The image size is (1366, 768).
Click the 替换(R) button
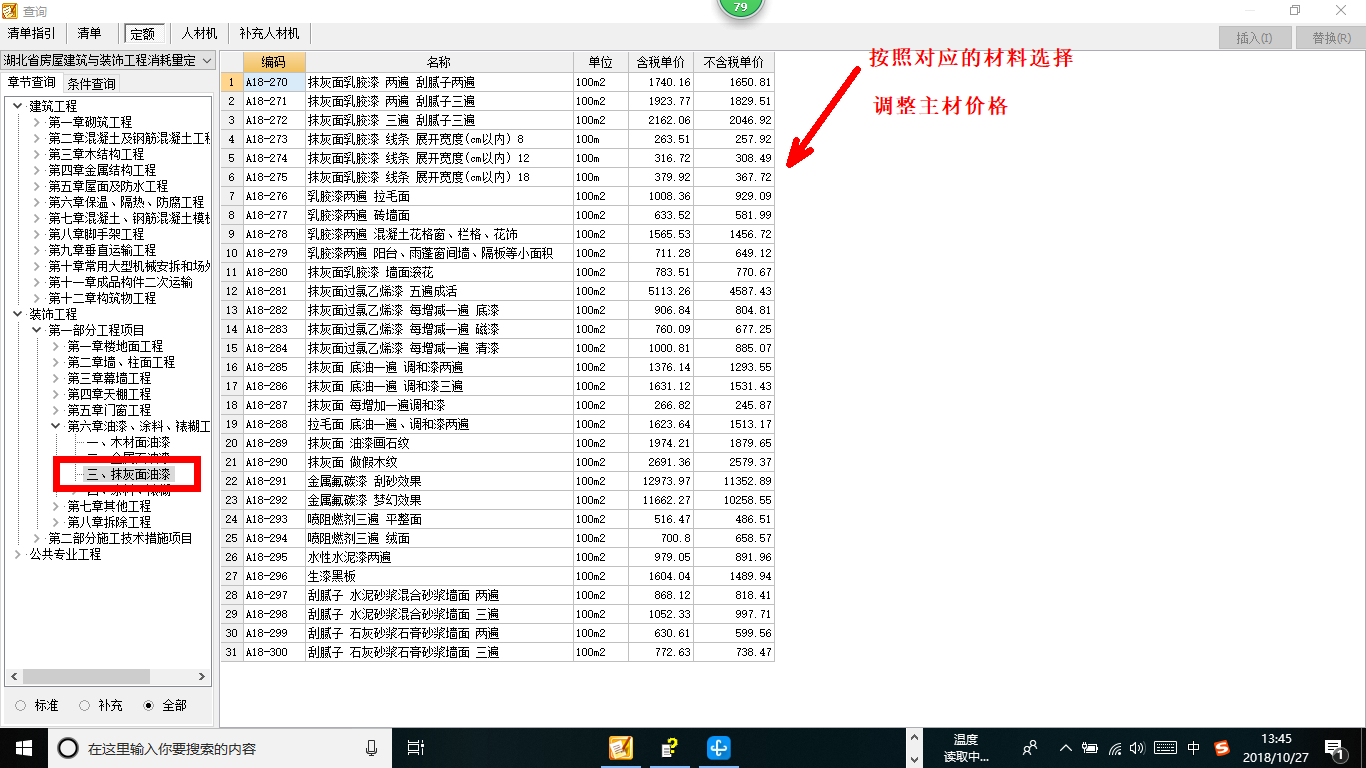coord(1330,38)
